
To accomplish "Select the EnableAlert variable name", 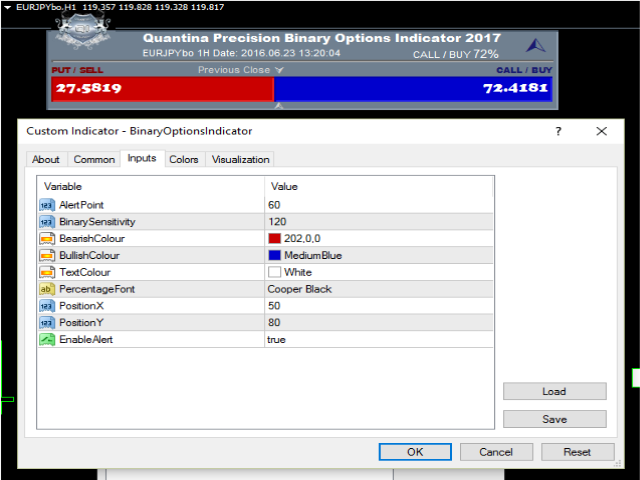I will 86,339.
